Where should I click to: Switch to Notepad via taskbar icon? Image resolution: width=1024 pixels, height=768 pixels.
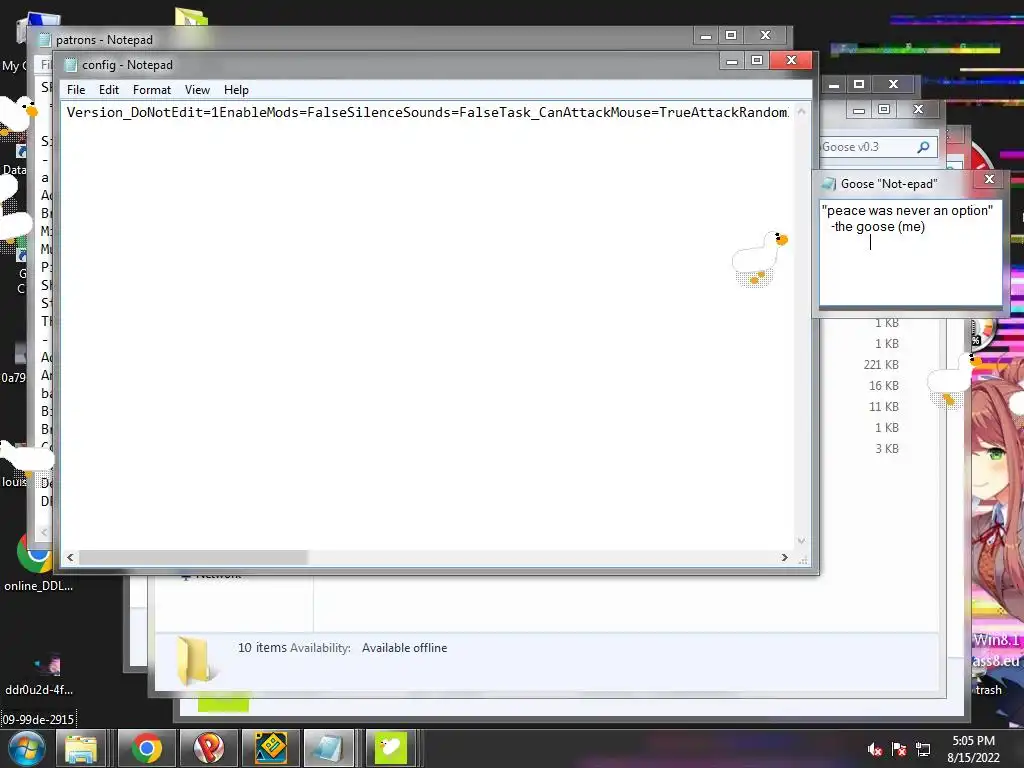click(x=328, y=748)
